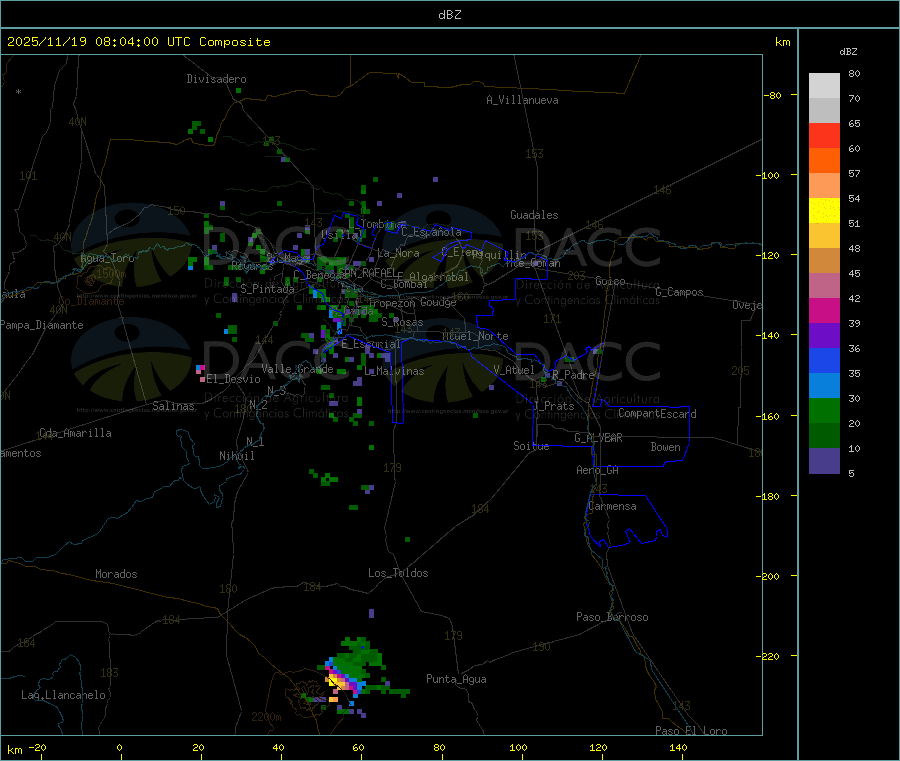This screenshot has height=761, width=900.
Task: Click the Divisadero map label
Action: coord(216,79)
